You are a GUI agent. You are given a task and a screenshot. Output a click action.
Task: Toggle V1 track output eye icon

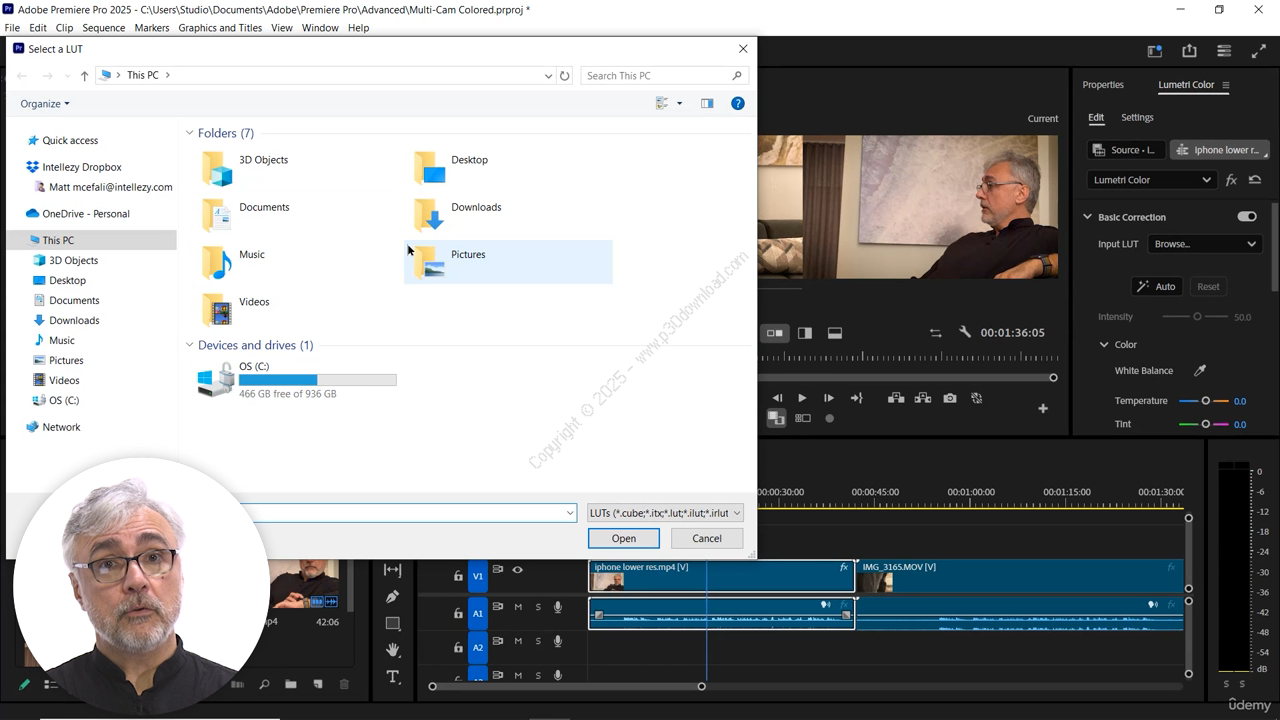tap(517, 570)
